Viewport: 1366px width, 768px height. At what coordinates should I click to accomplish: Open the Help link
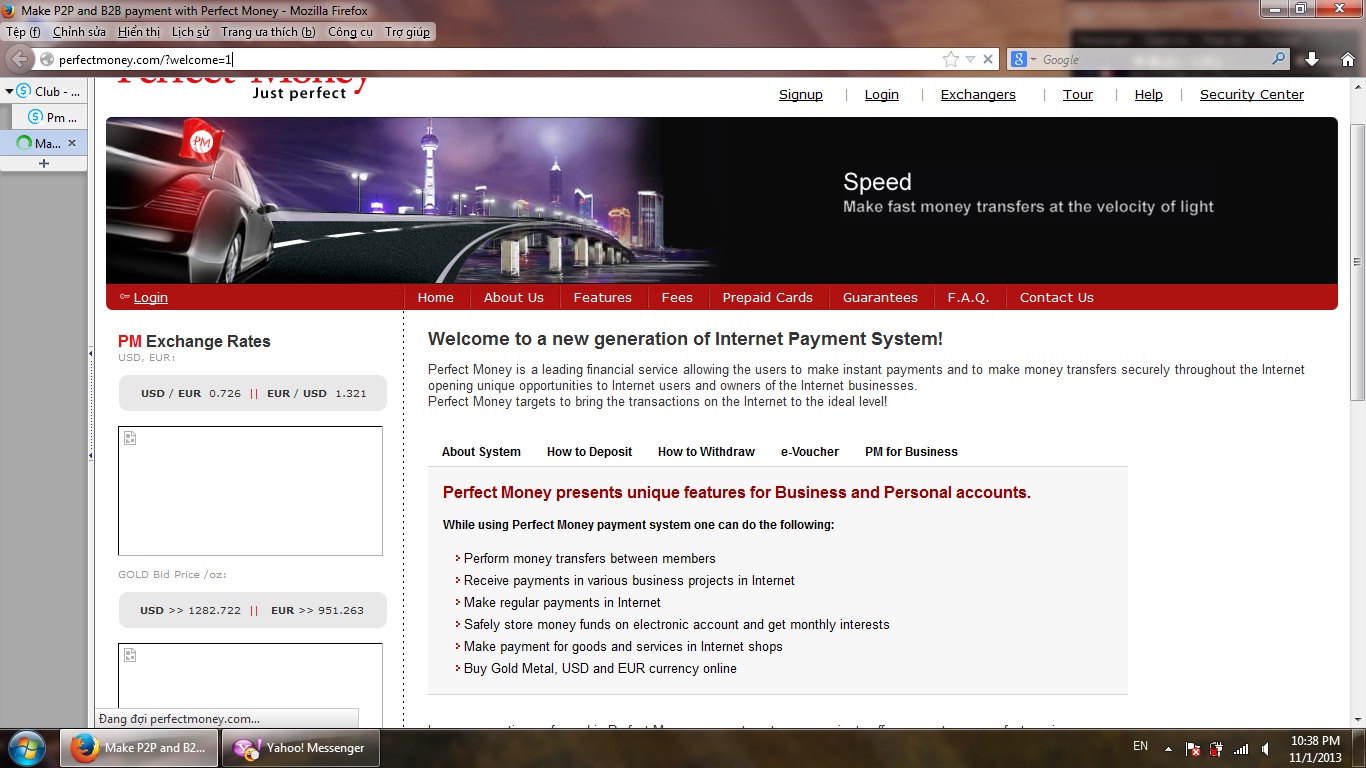click(x=1149, y=95)
